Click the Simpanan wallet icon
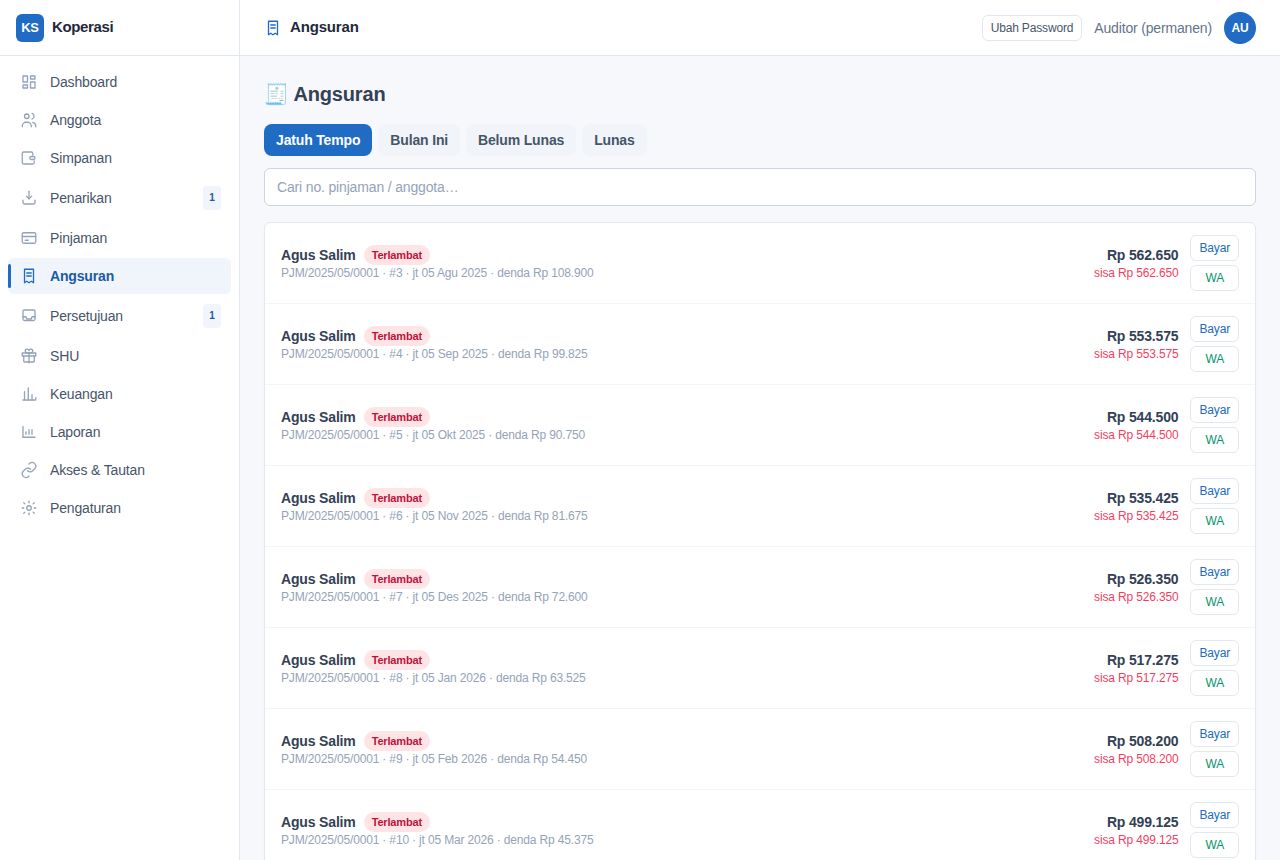Screen dimensions: 1280x860 [x=29, y=158]
